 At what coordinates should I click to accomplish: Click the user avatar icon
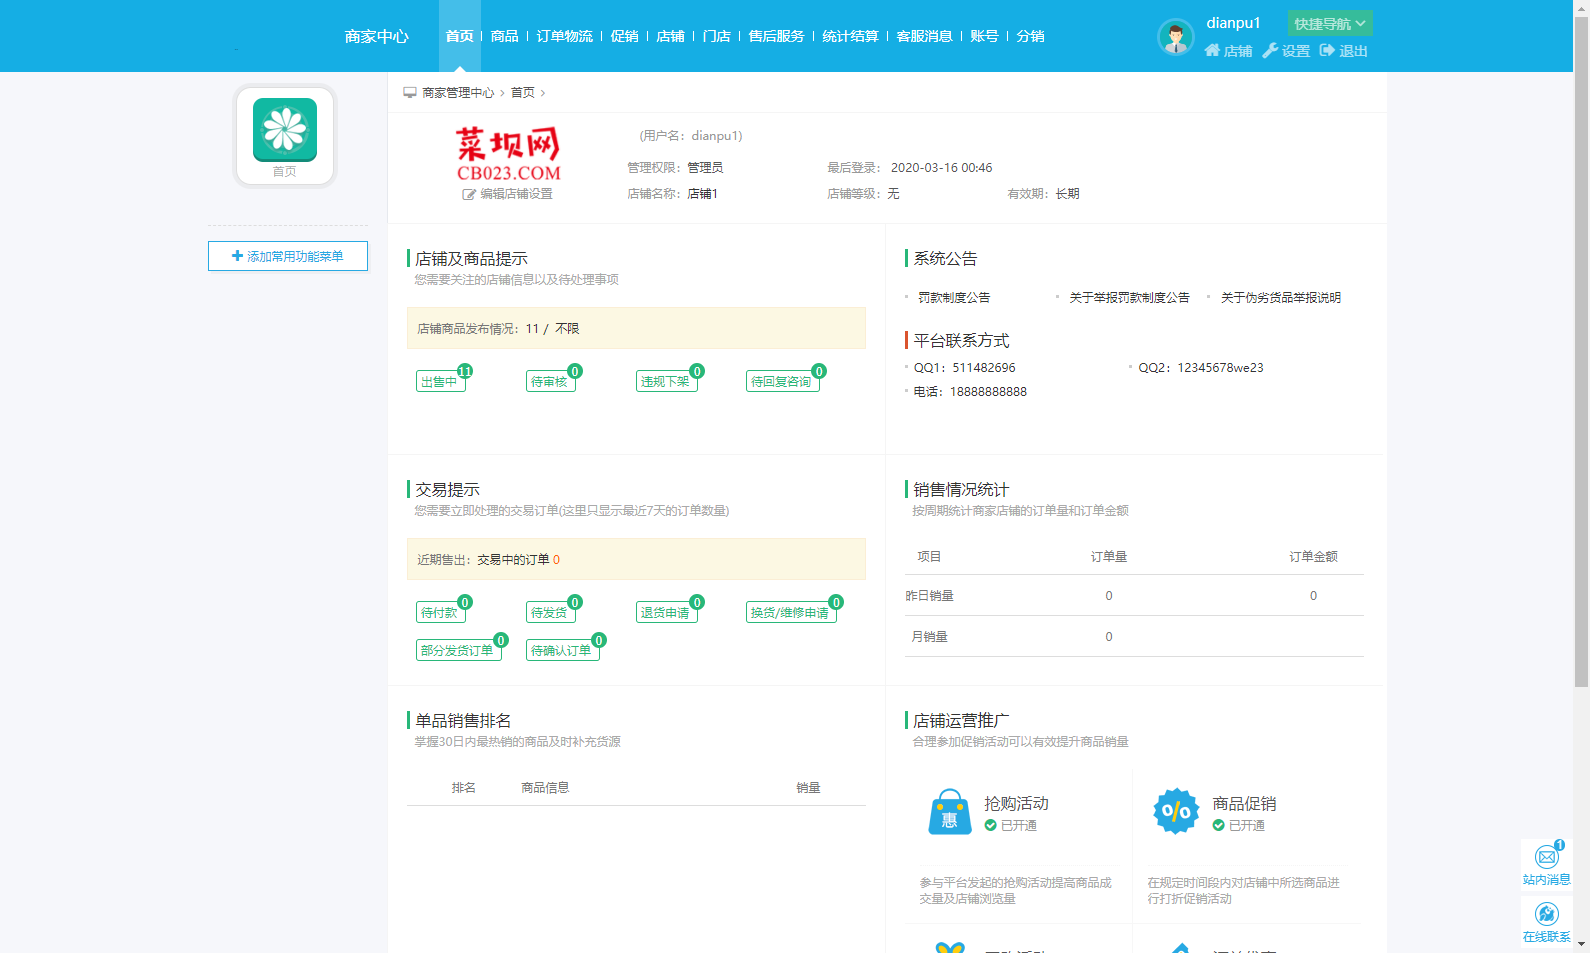[1176, 37]
